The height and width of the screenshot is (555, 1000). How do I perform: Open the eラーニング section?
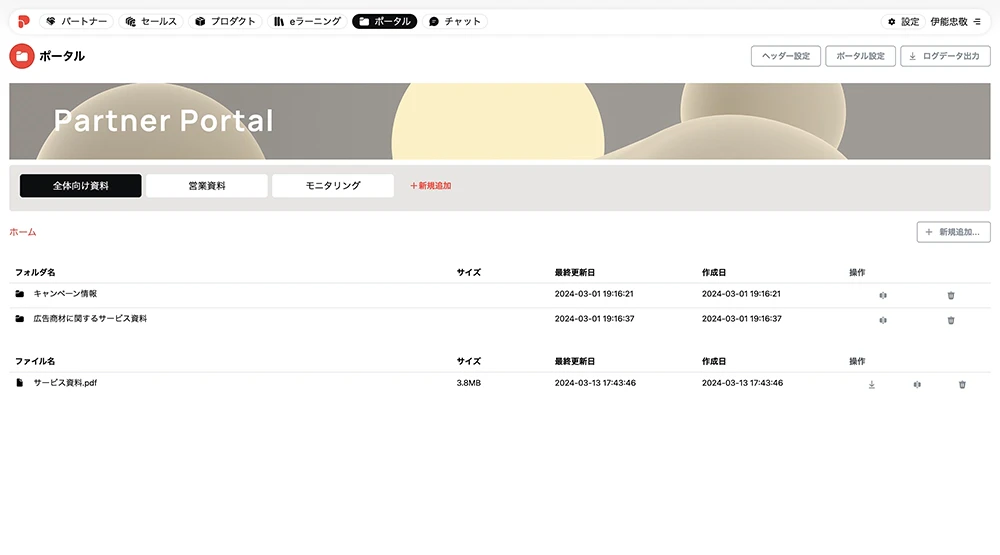pyautogui.click(x=307, y=21)
